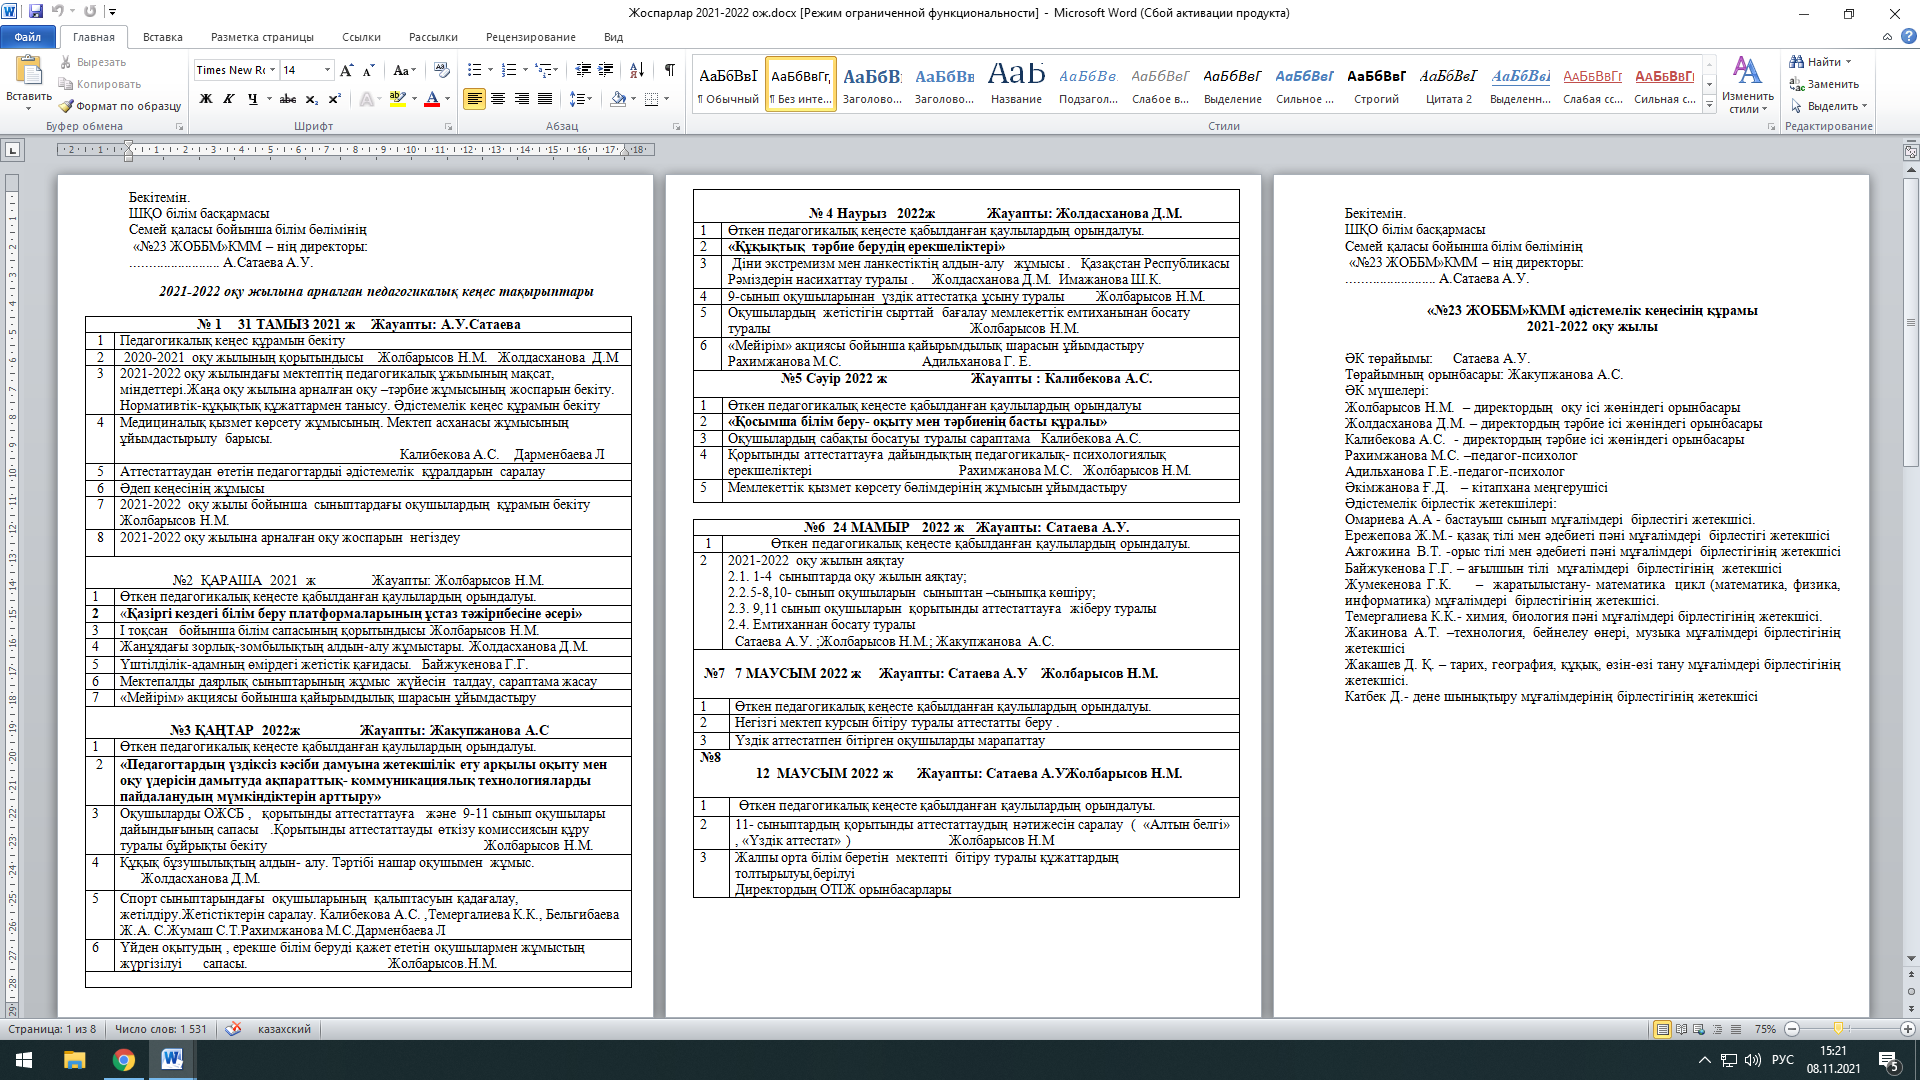Click the justify alignment icon
Screen dimensions: 1920x1080
point(545,99)
